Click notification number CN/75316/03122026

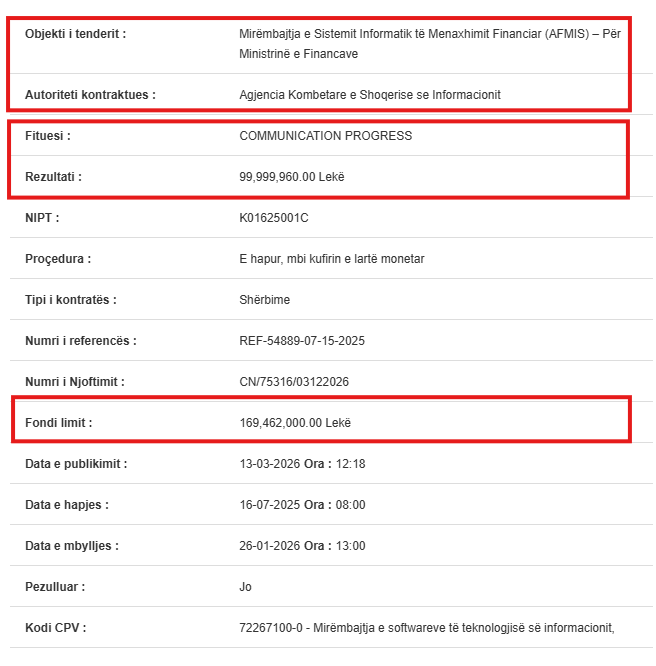[294, 382]
